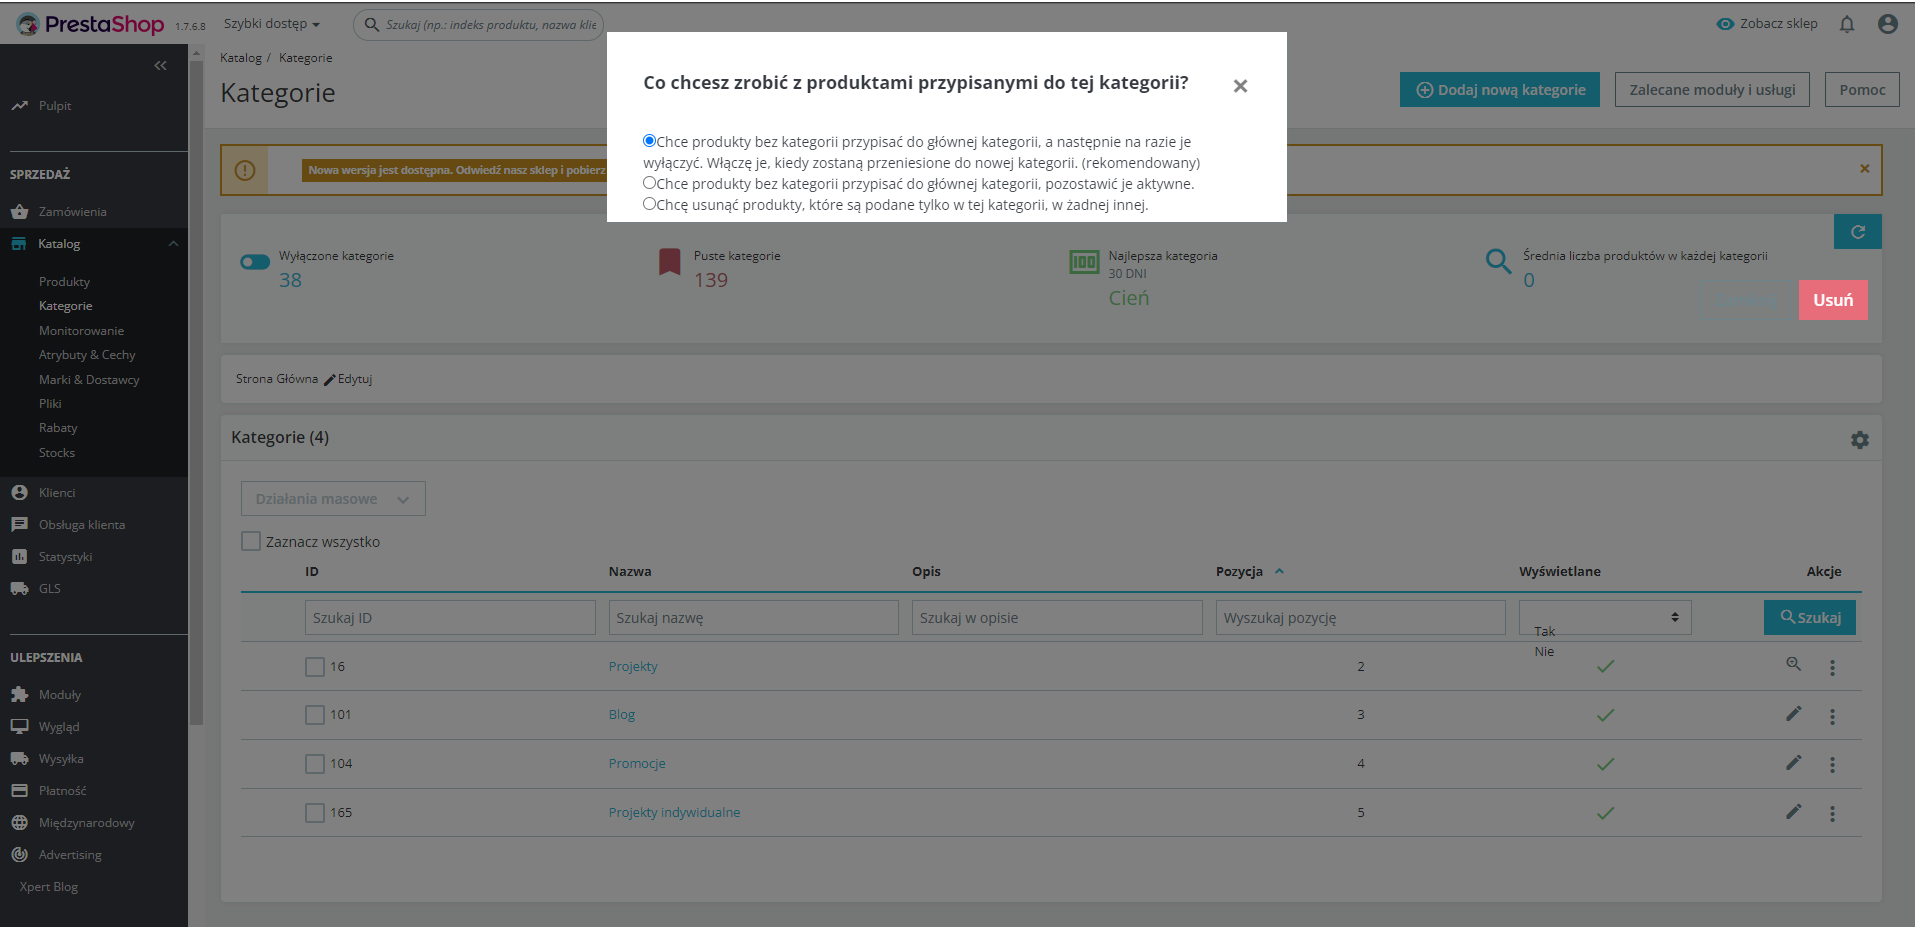Screen dimensions: 1915x927
Task: Click the Wyszukaj pozycję filter field
Action: point(1361,618)
